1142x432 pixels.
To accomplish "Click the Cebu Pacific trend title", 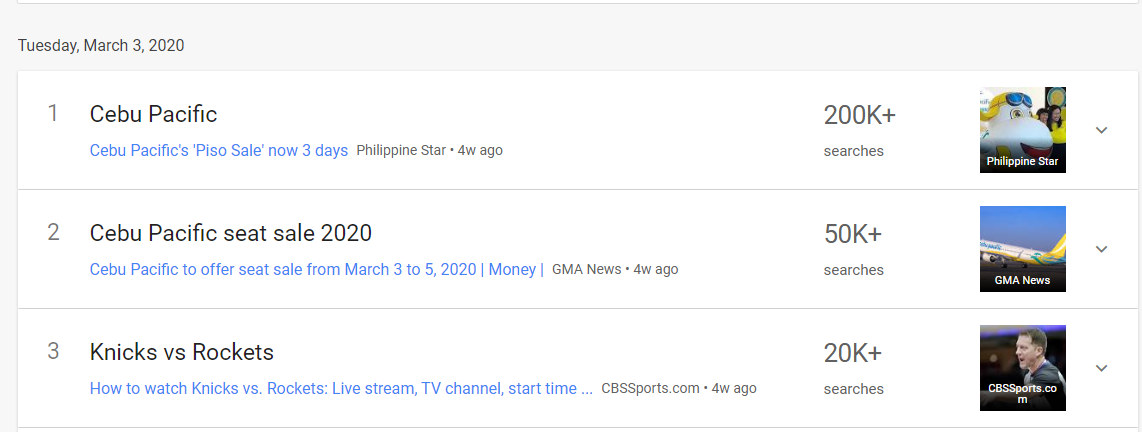I will coord(153,114).
